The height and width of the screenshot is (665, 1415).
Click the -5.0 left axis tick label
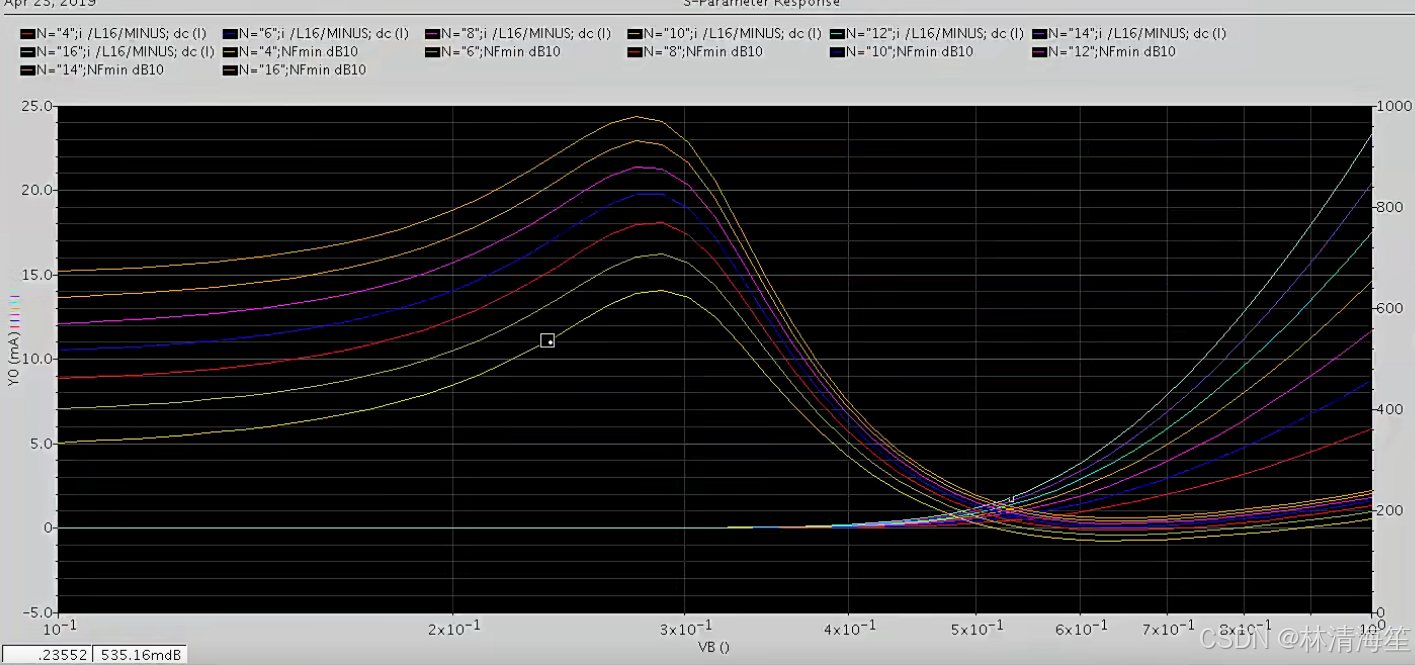pos(38,612)
